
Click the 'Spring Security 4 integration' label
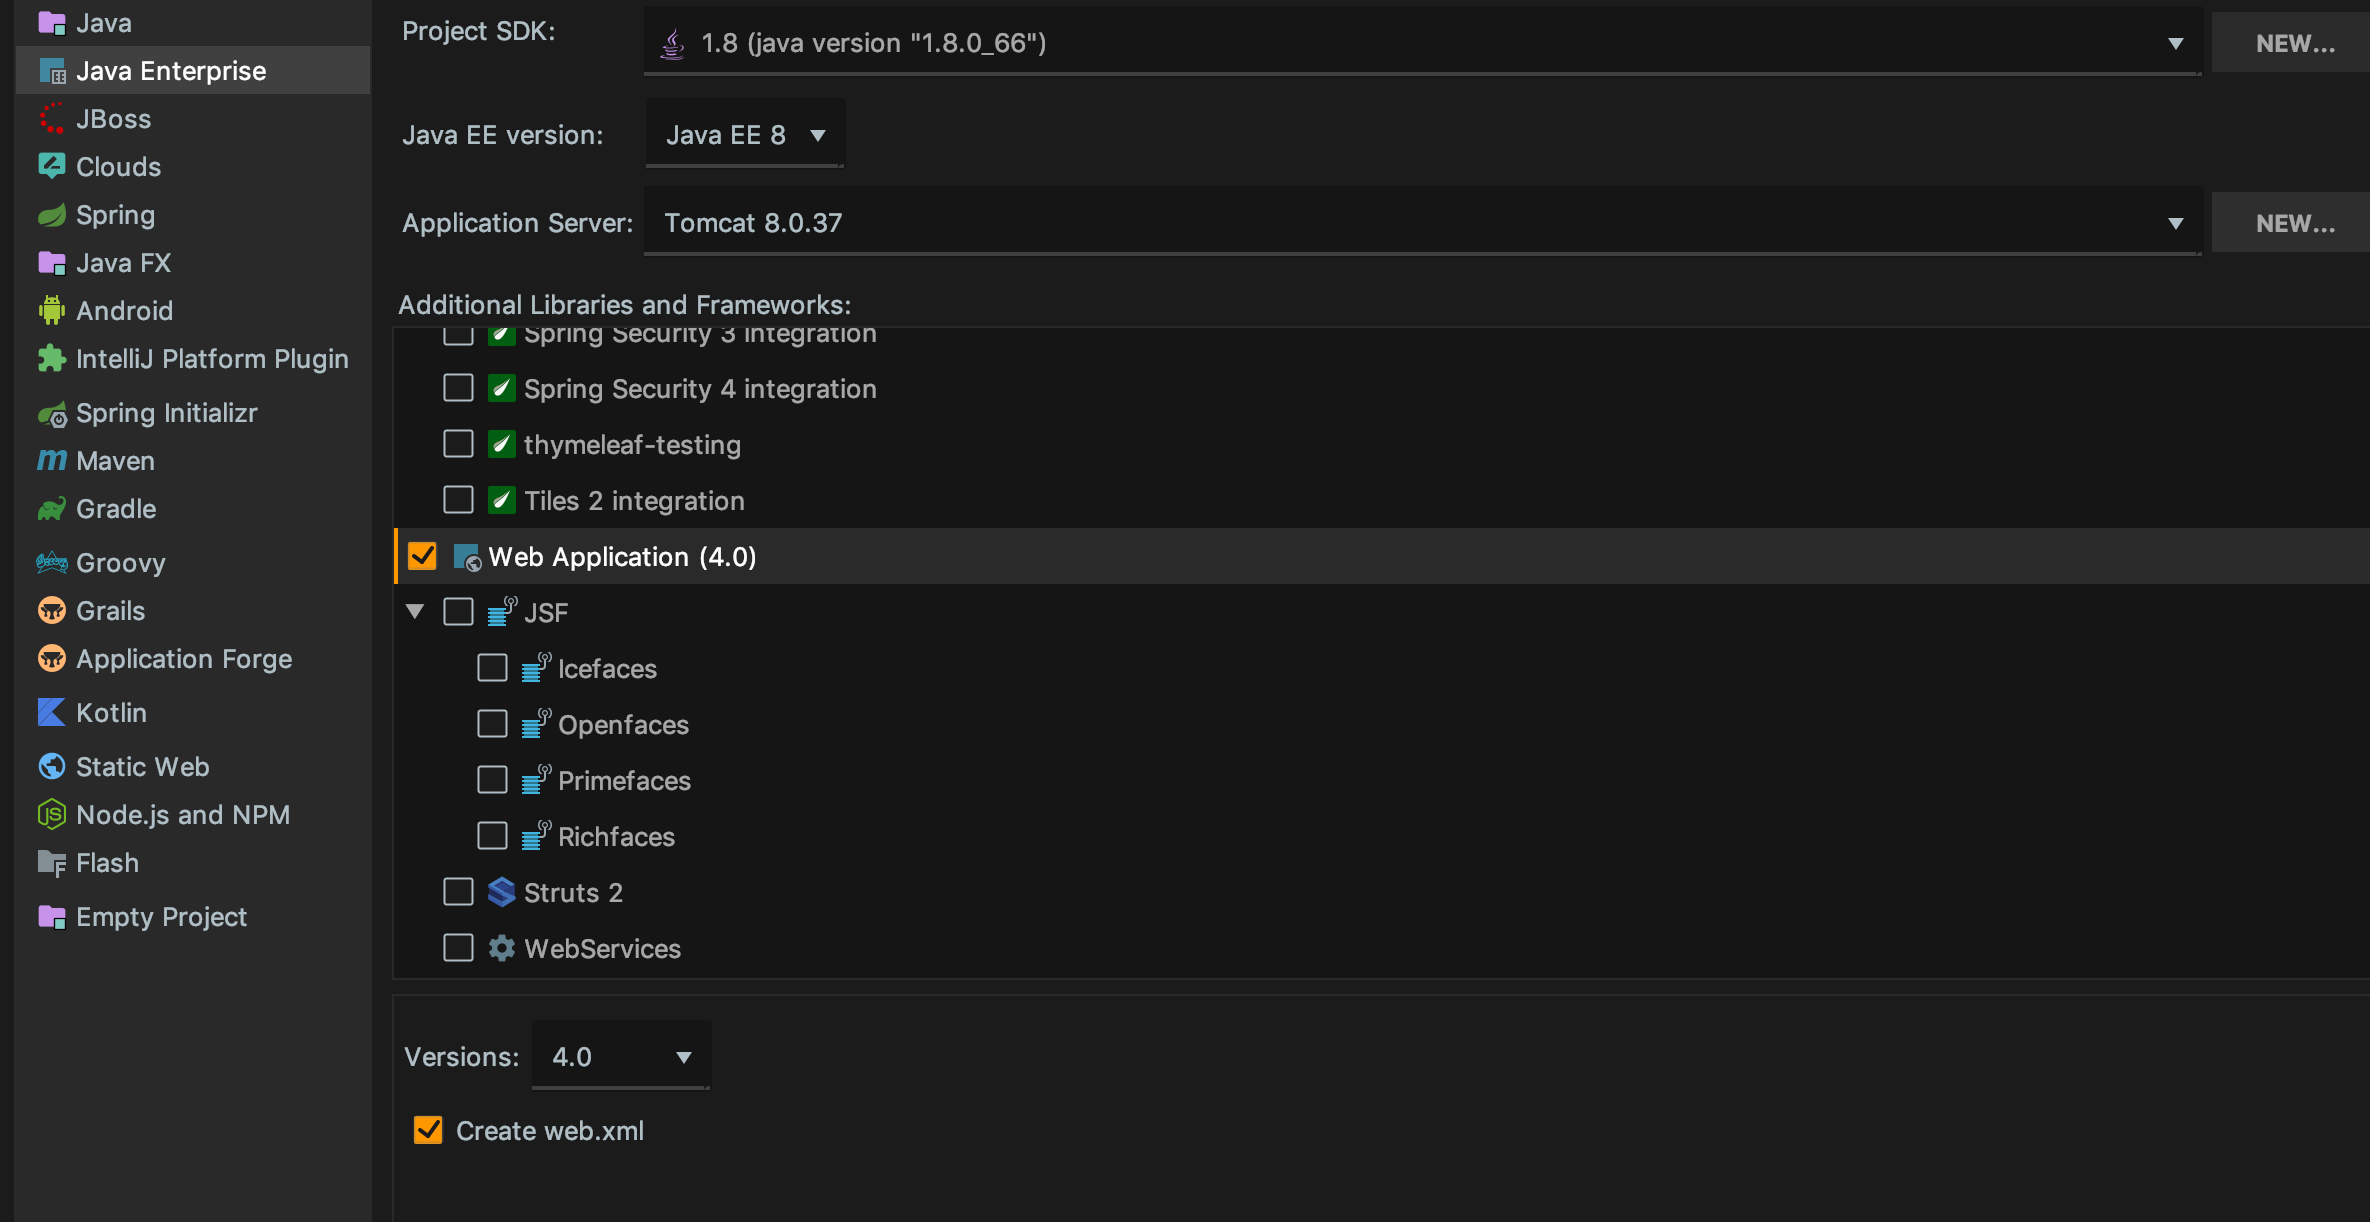click(700, 389)
